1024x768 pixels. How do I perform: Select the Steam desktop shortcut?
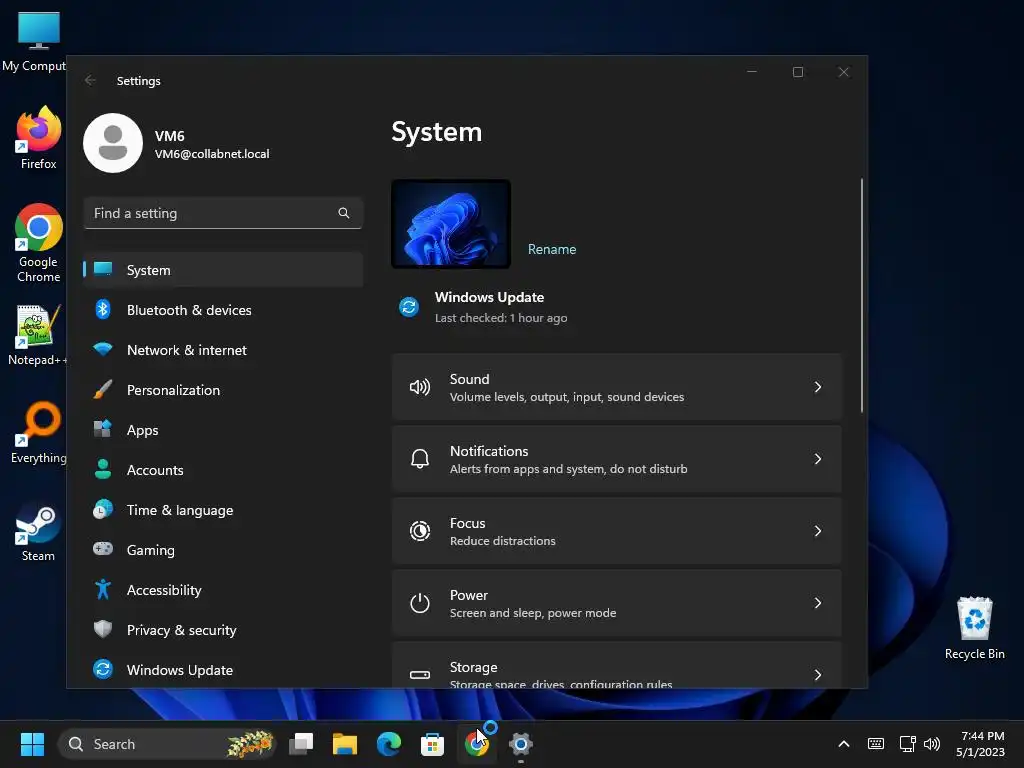tap(39, 532)
